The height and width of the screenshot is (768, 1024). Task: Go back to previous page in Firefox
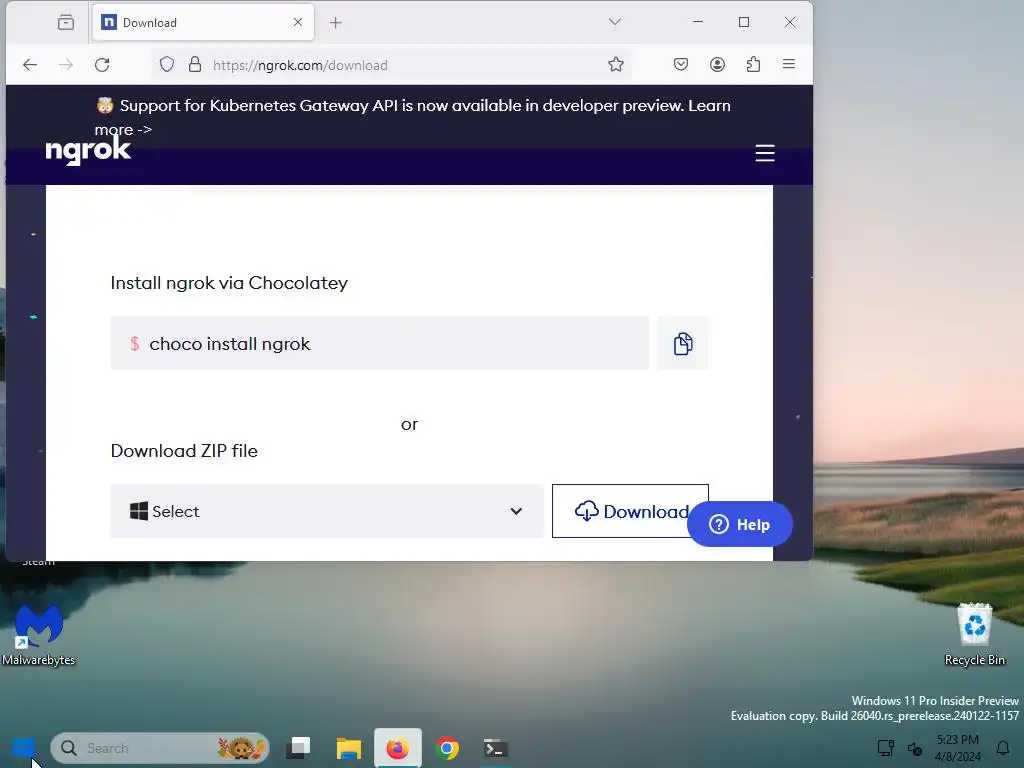coord(30,65)
